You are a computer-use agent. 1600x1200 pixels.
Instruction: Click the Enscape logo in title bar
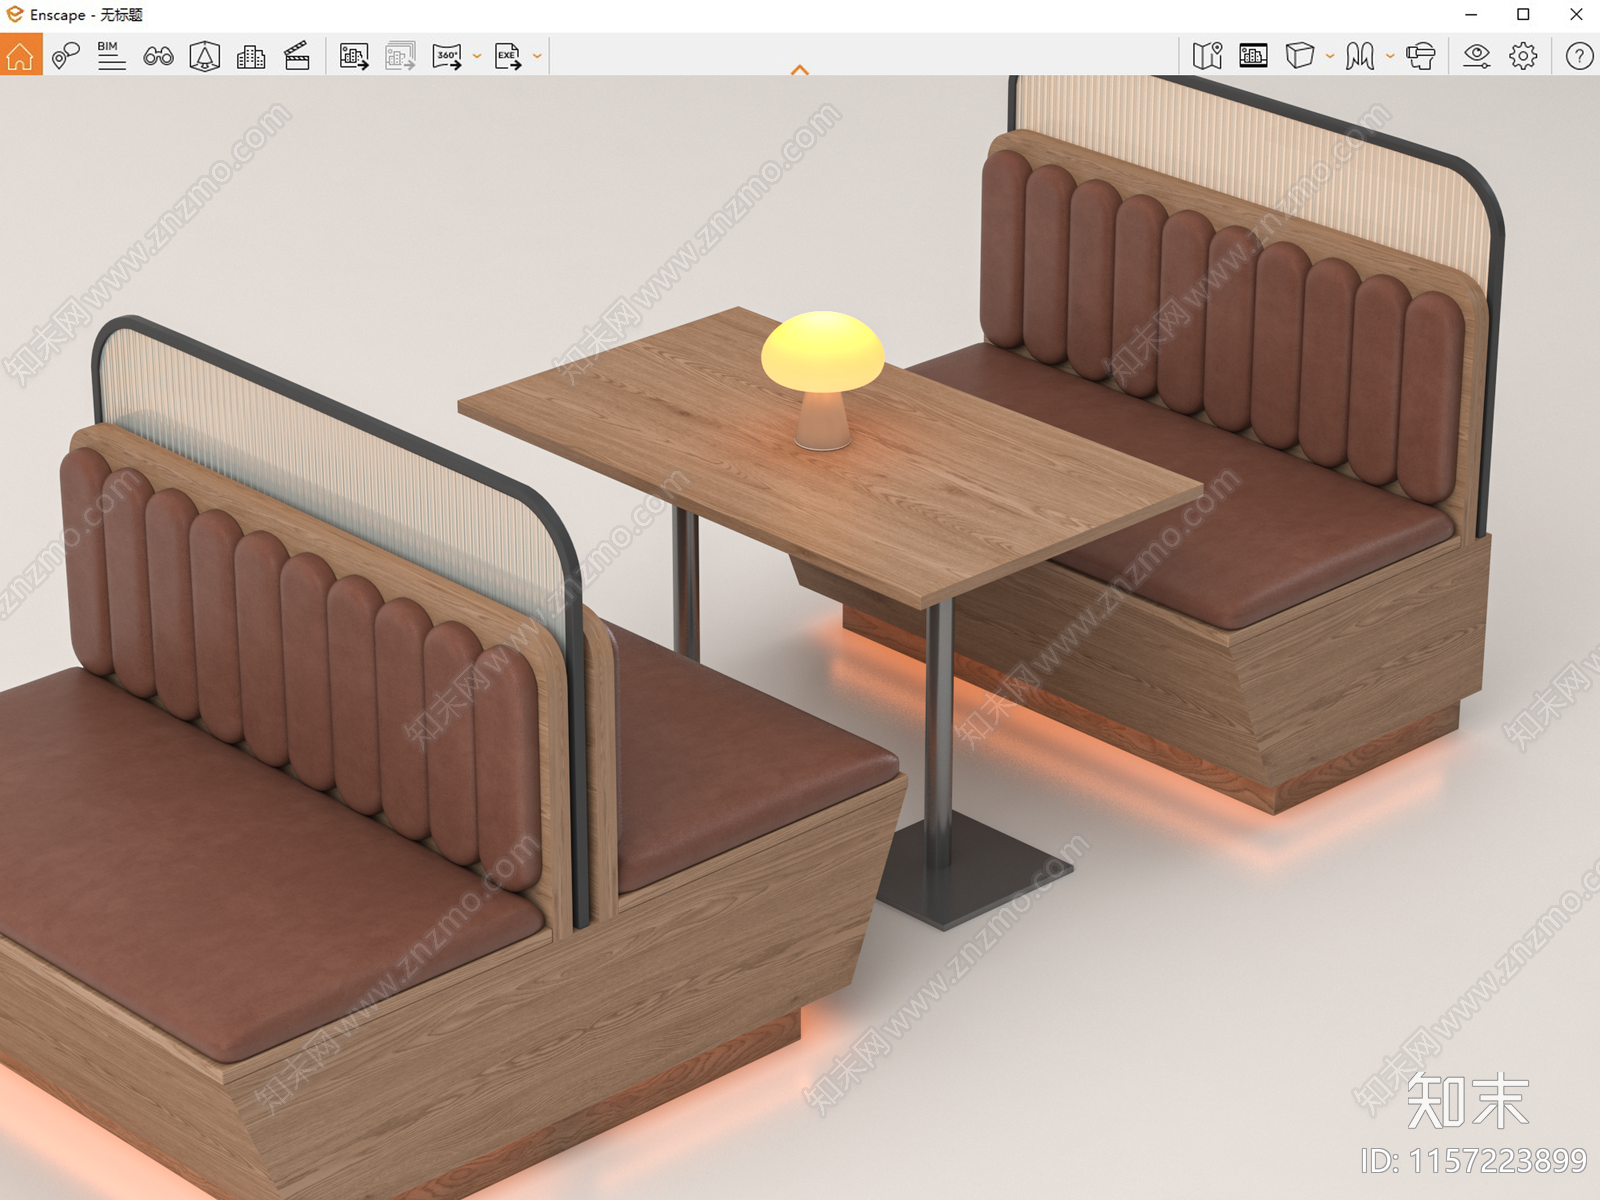(x=14, y=14)
